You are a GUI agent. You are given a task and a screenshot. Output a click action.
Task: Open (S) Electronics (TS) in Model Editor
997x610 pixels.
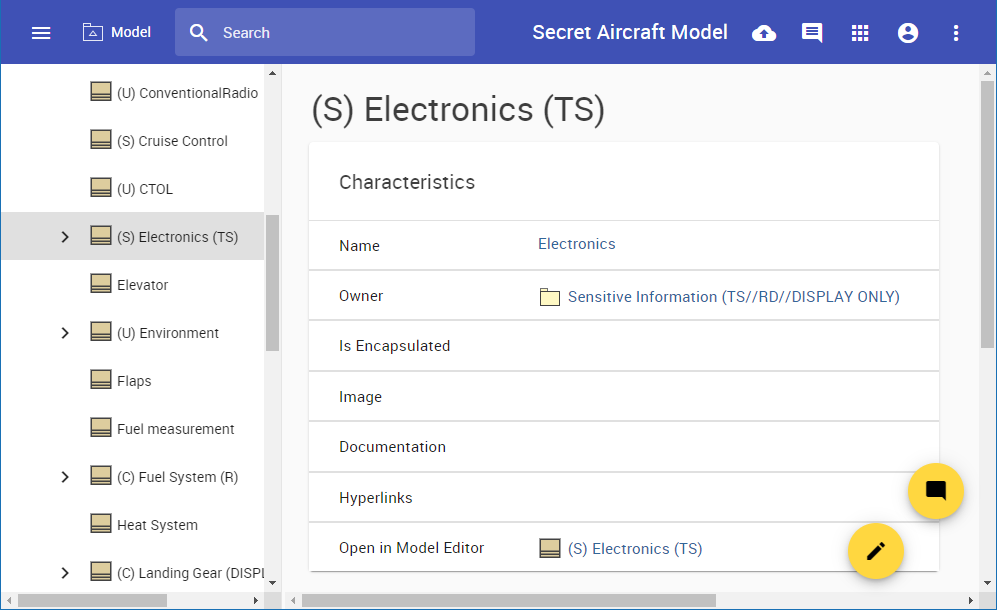point(634,549)
